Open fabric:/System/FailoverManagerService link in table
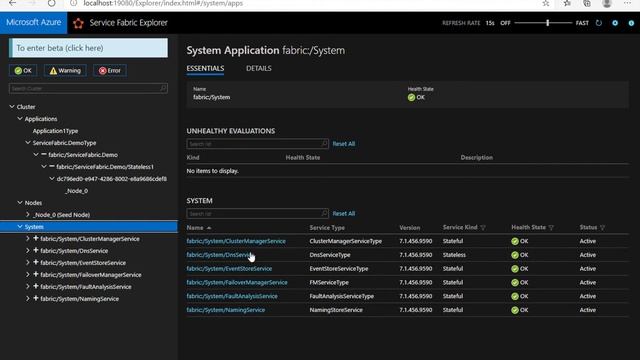The height and width of the screenshot is (360, 640). pyautogui.click(x=237, y=282)
